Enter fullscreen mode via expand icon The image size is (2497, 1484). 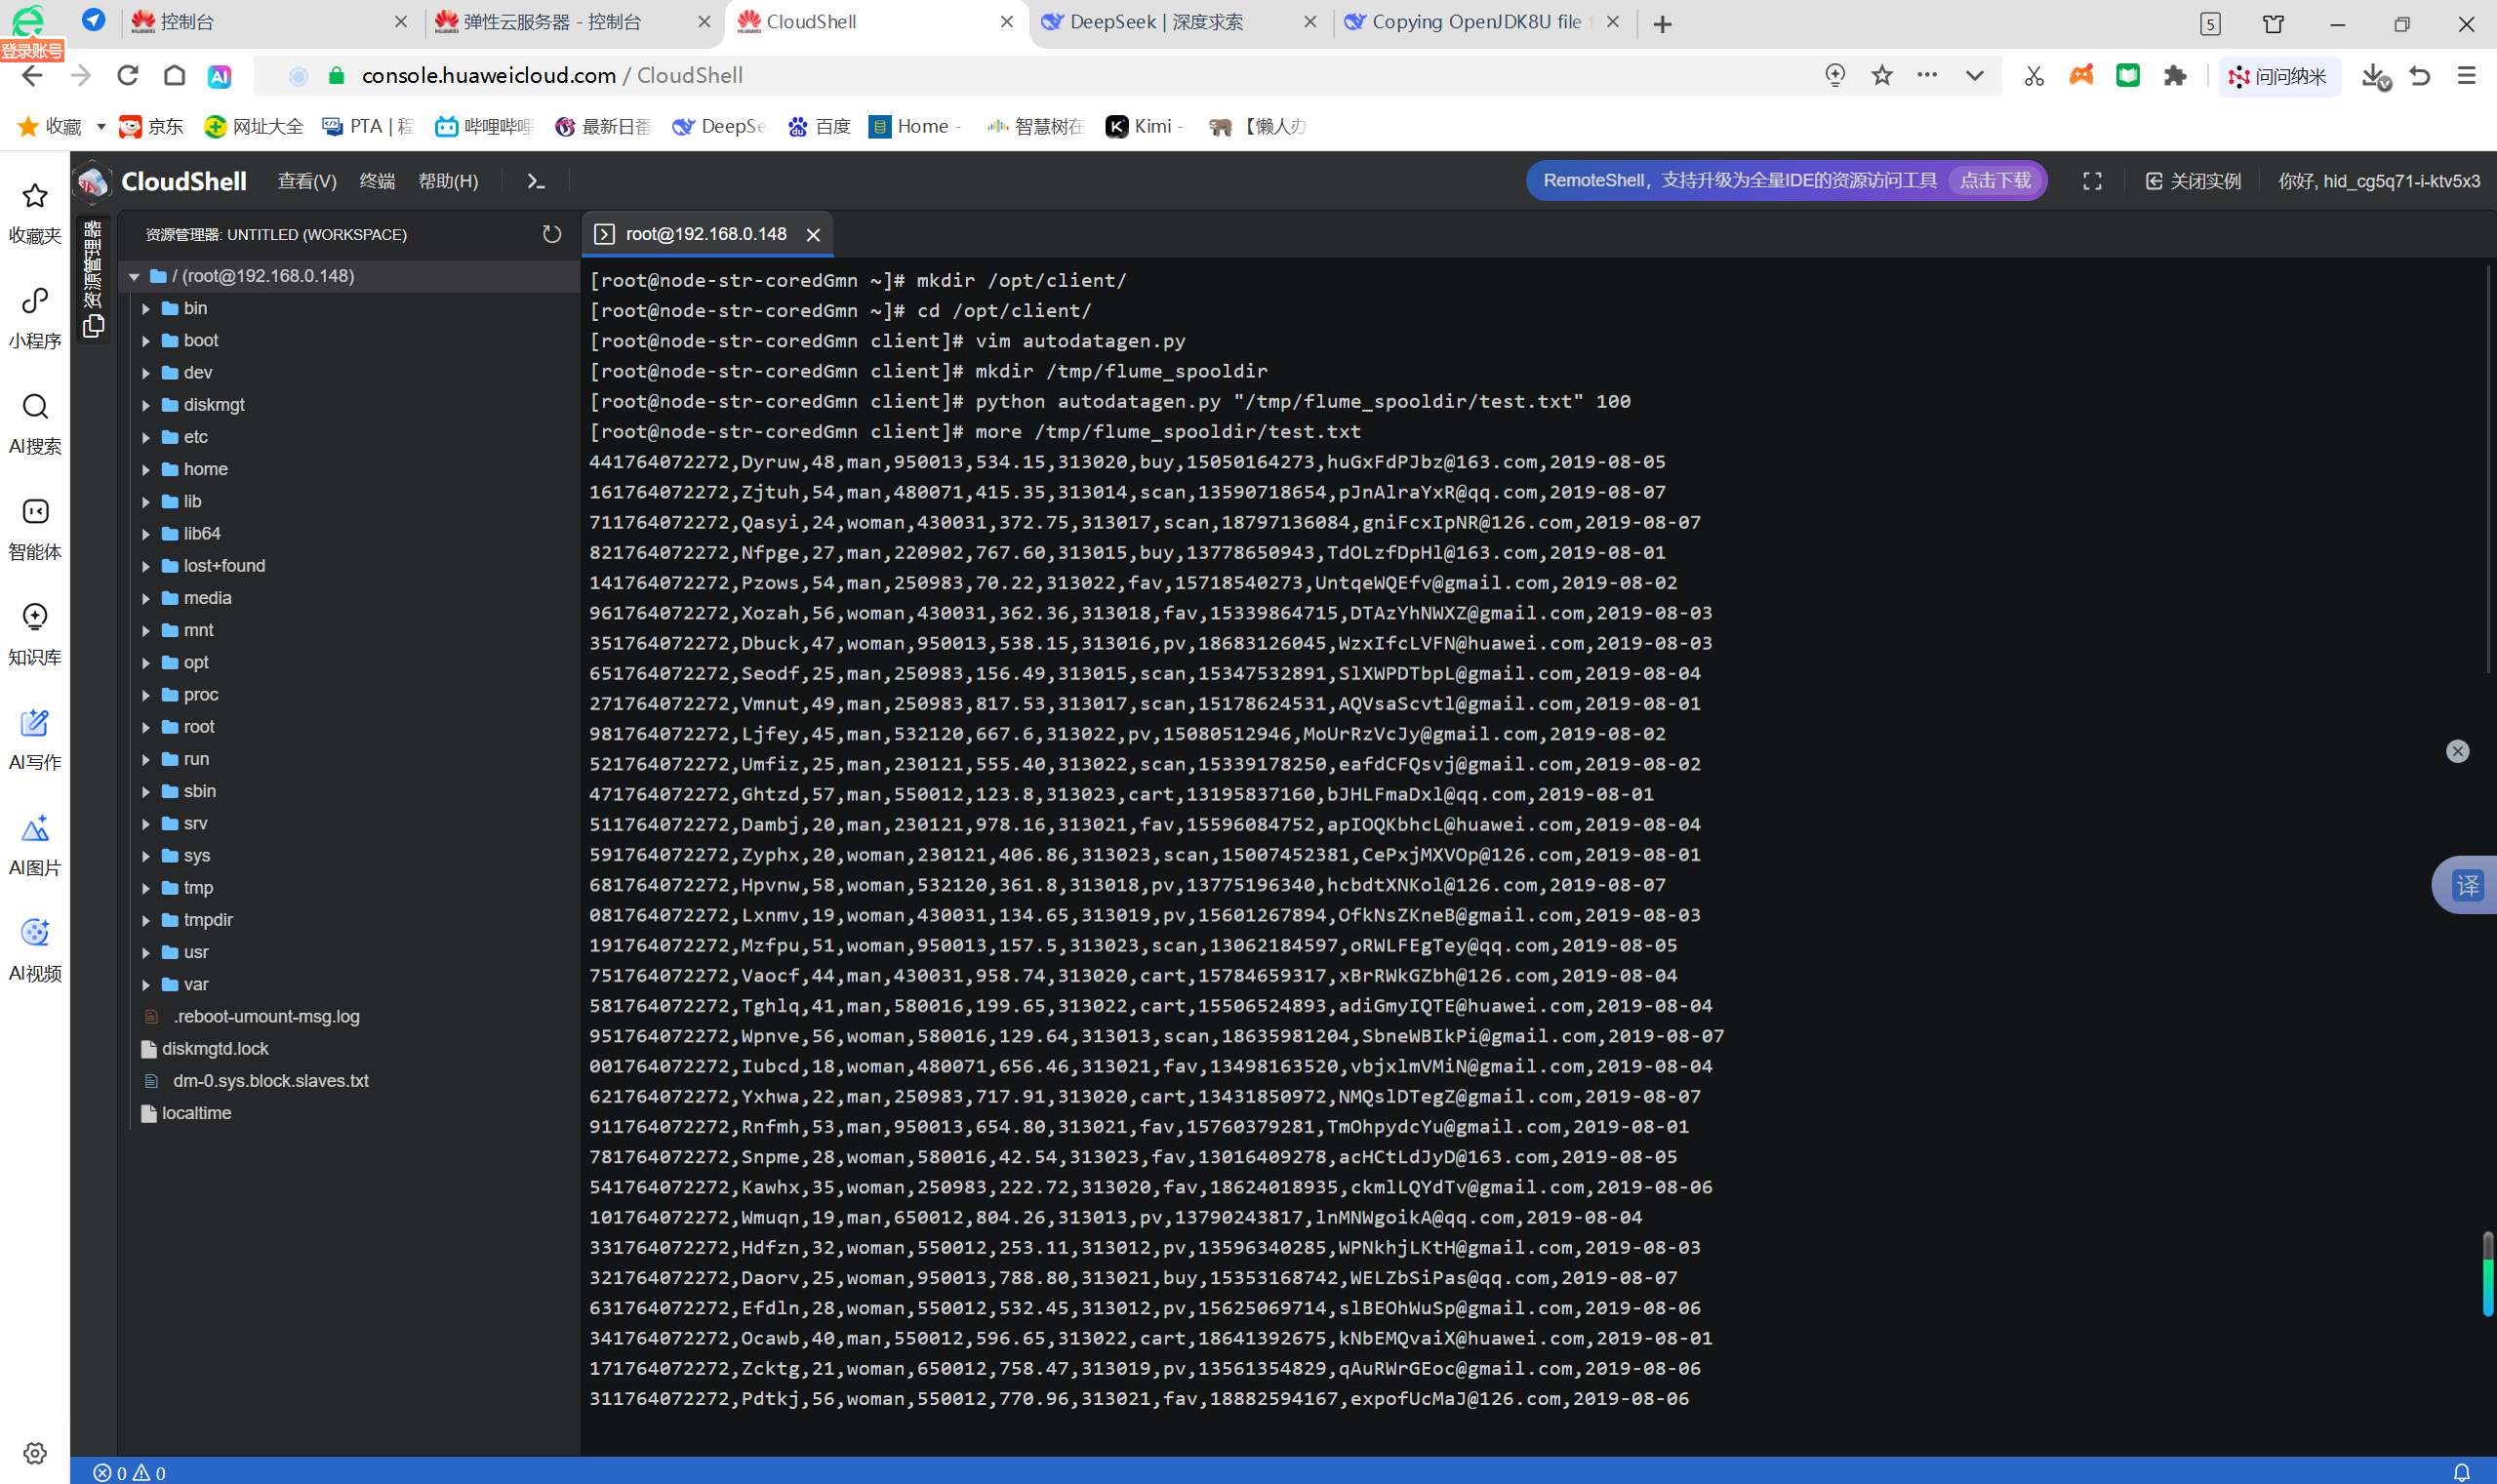[x=2092, y=181]
